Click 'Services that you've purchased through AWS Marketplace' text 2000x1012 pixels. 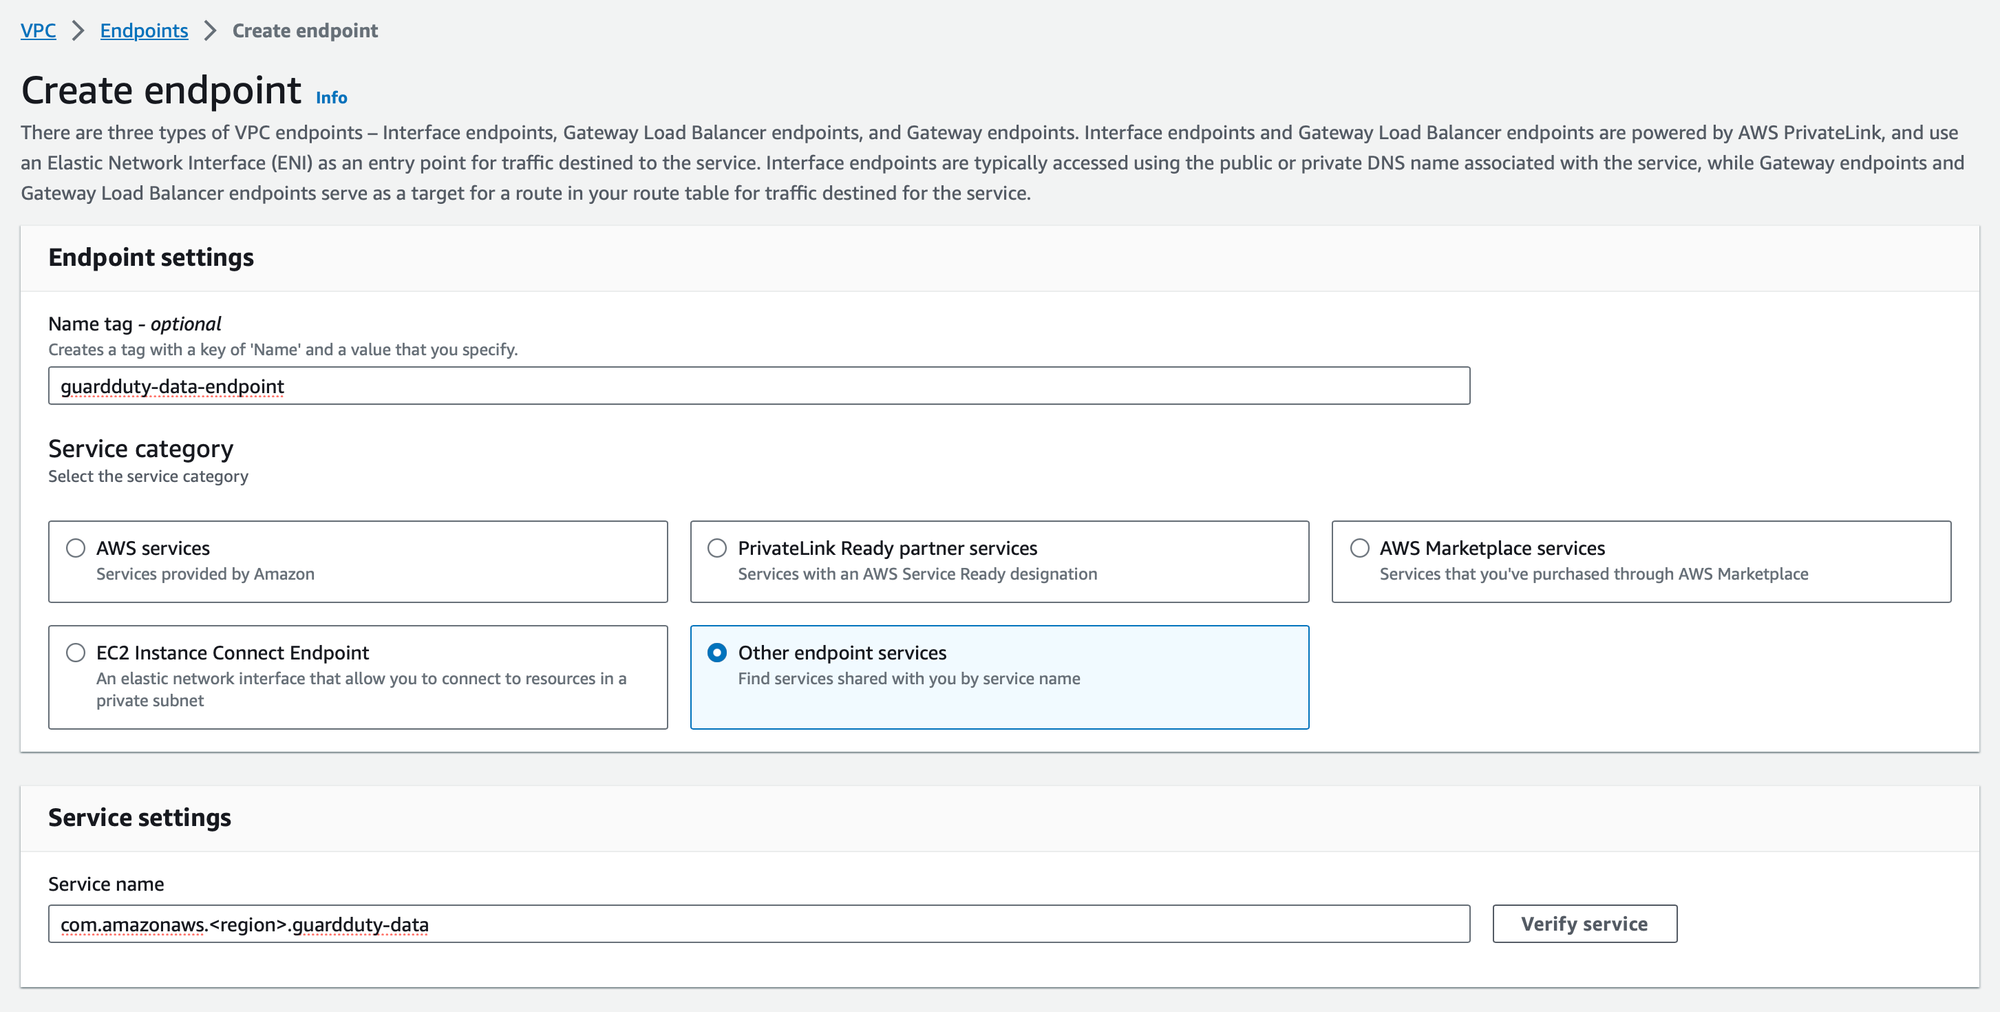[1594, 574]
